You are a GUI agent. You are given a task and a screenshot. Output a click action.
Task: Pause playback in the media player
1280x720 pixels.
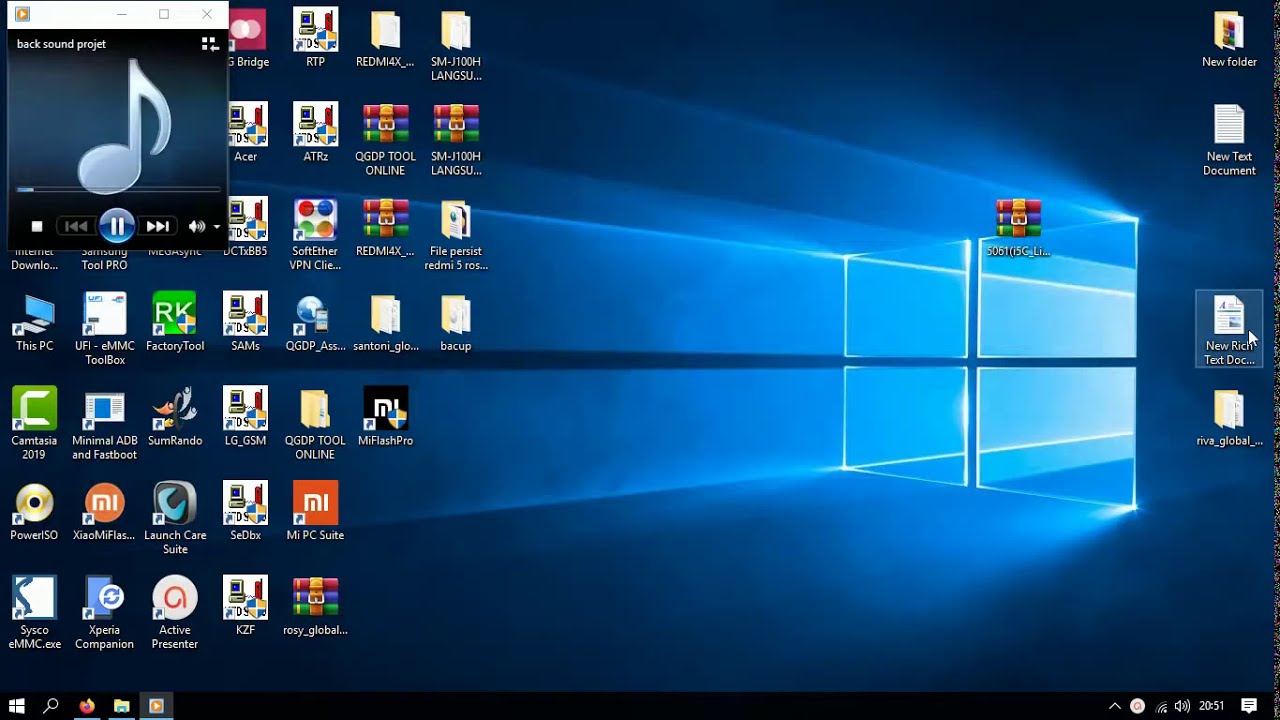(117, 227)
